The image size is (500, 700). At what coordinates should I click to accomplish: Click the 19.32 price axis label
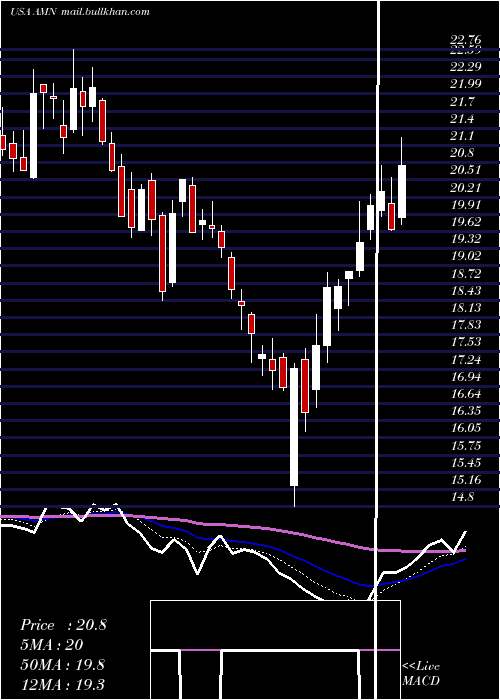click(x=466, y=239)
